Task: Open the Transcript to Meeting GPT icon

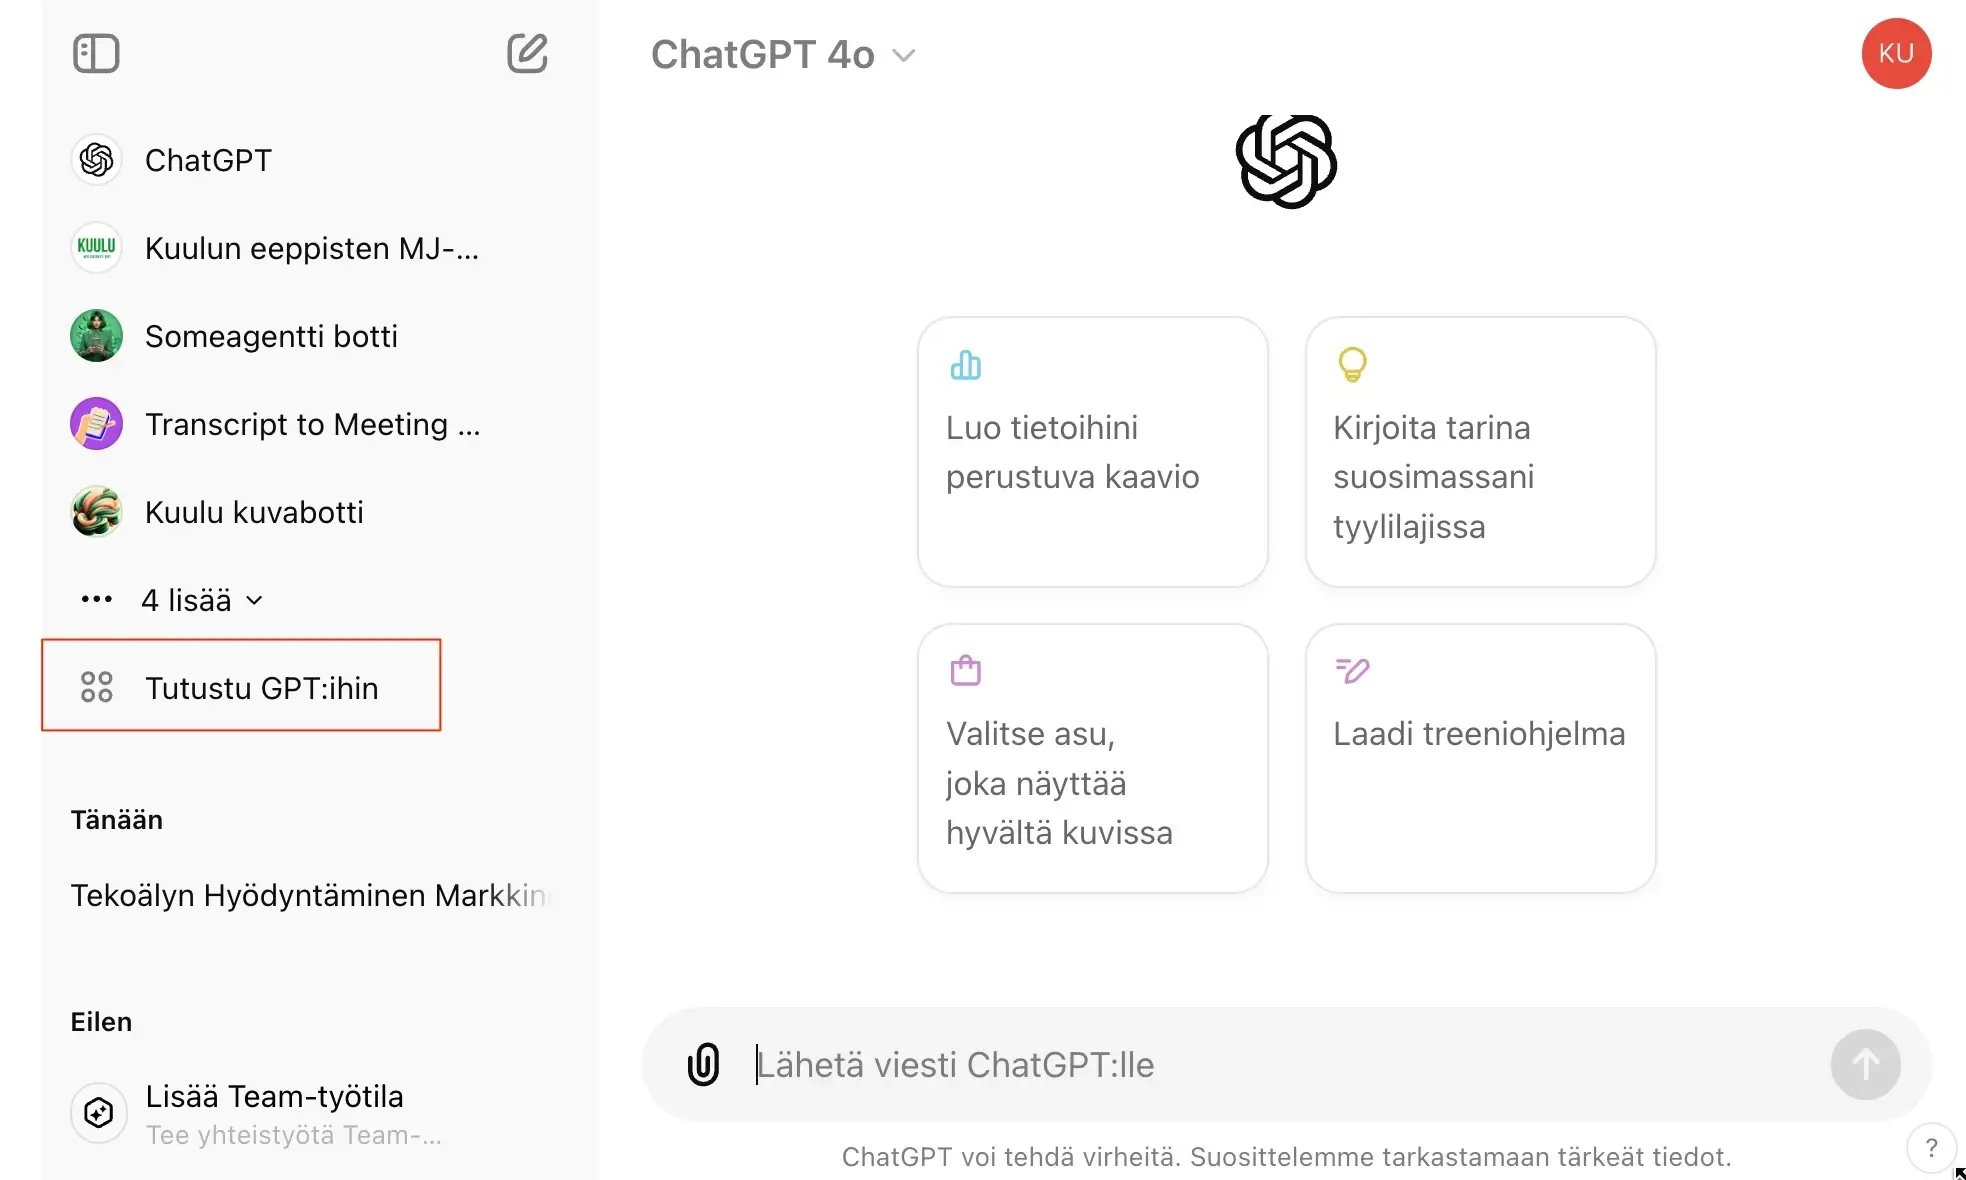Action: 96,423
